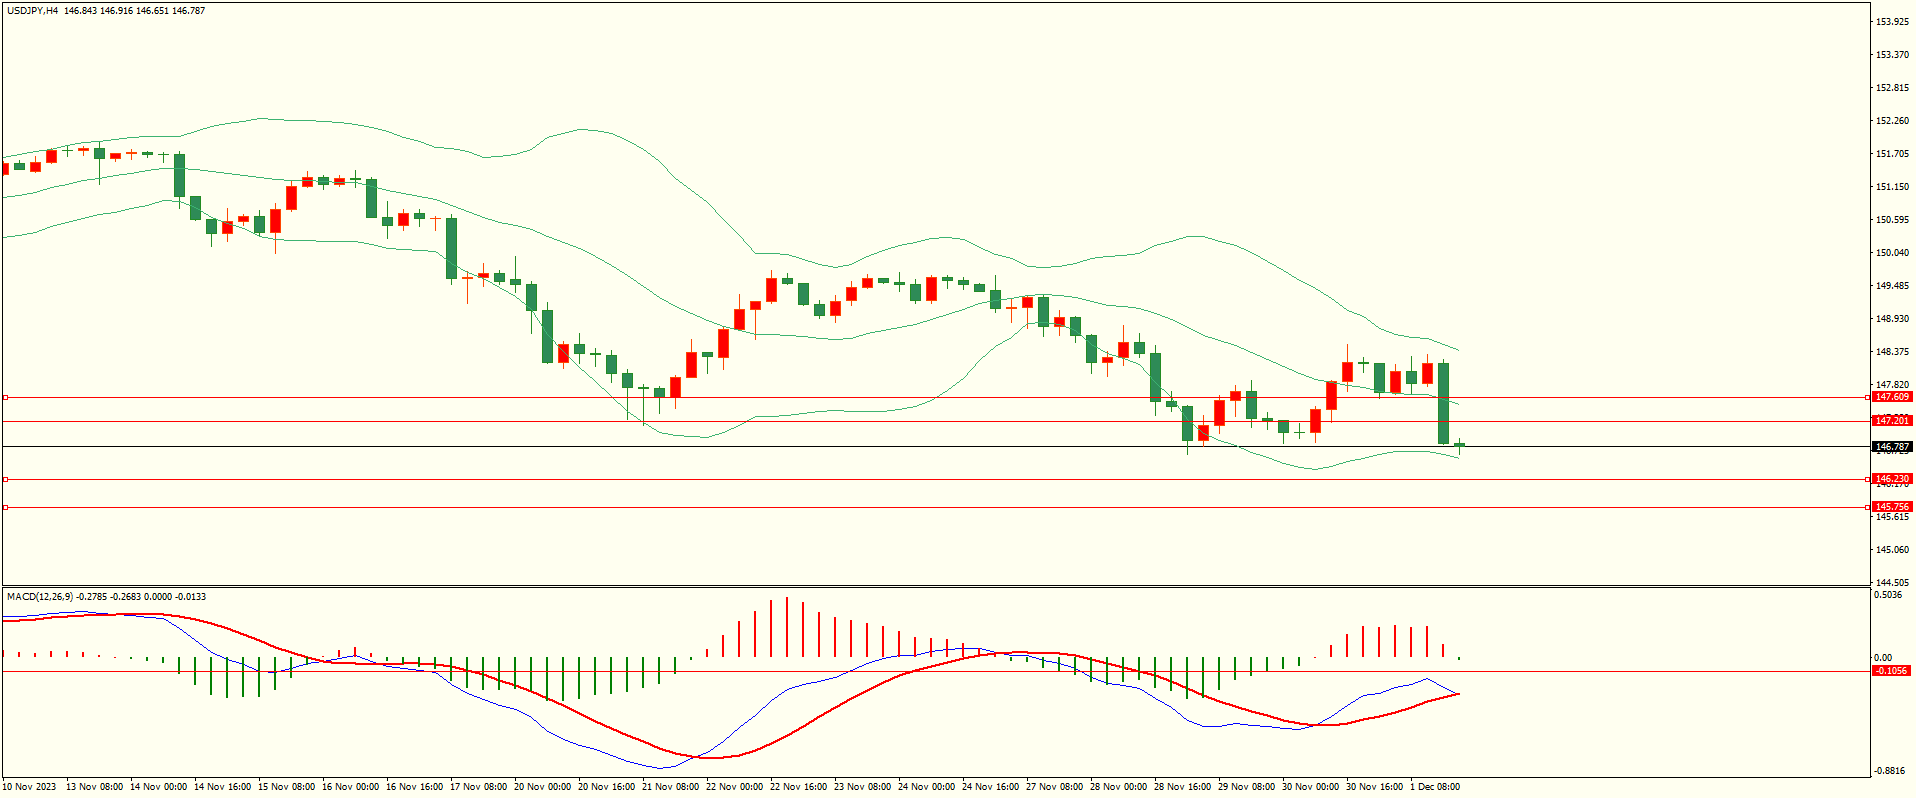Image resolution: width=1916 pixels, height=798 pixels.
Task: Click the 22 Nov 00:00 time label
Action: coord(734,787)
